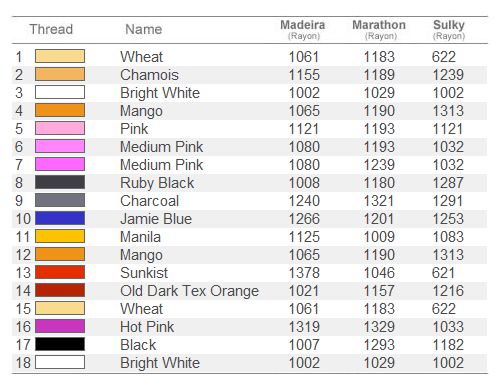500x384 pixels.
Task: Select the Jamie Blue color swatch
Action: 60,218
